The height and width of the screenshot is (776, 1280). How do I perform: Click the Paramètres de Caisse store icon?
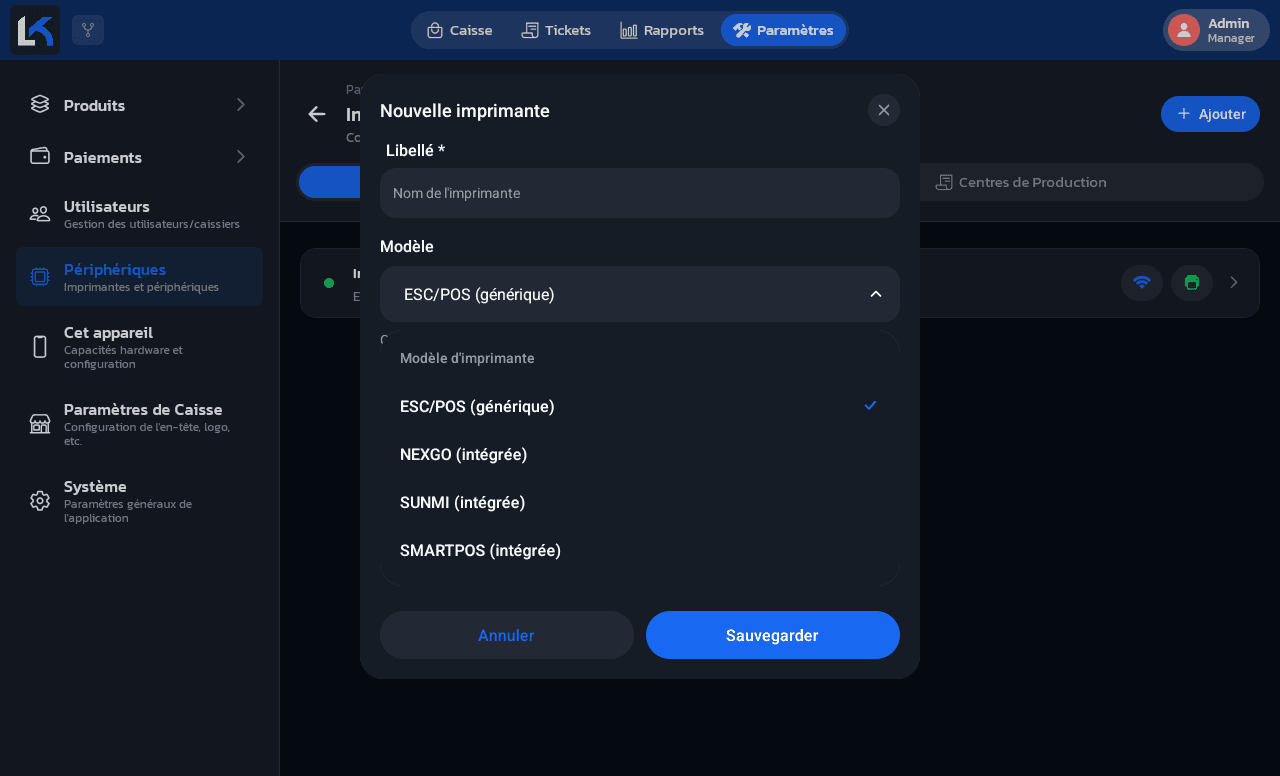[40, 424]
